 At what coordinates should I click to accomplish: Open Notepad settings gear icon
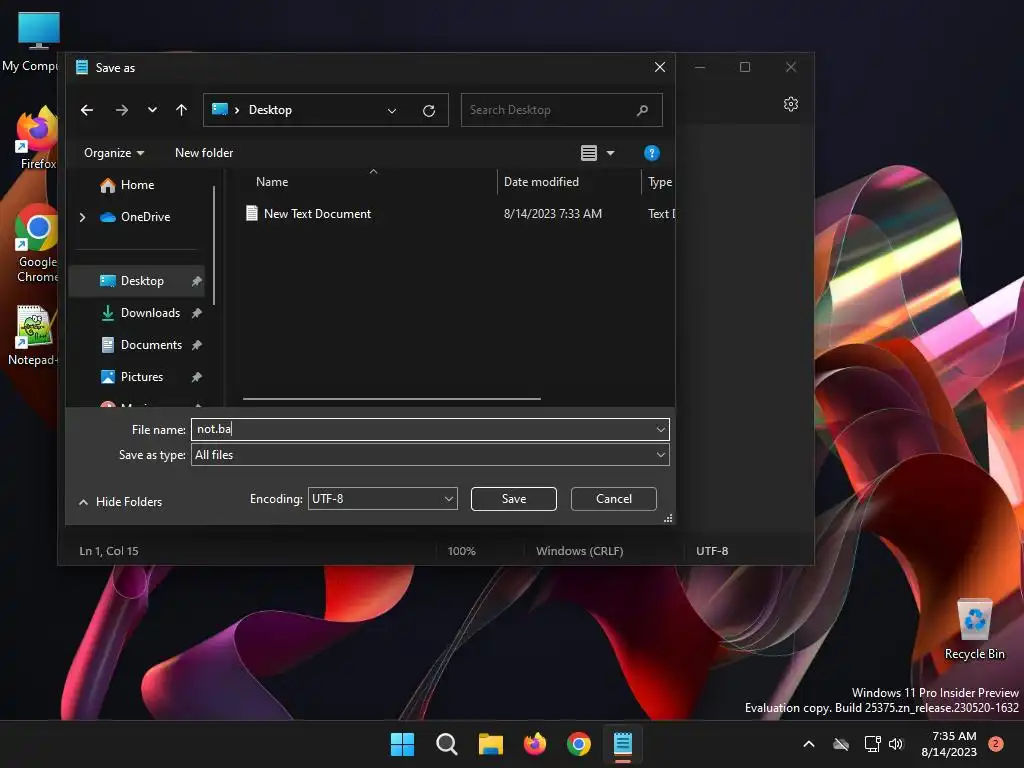click(791, 104)
